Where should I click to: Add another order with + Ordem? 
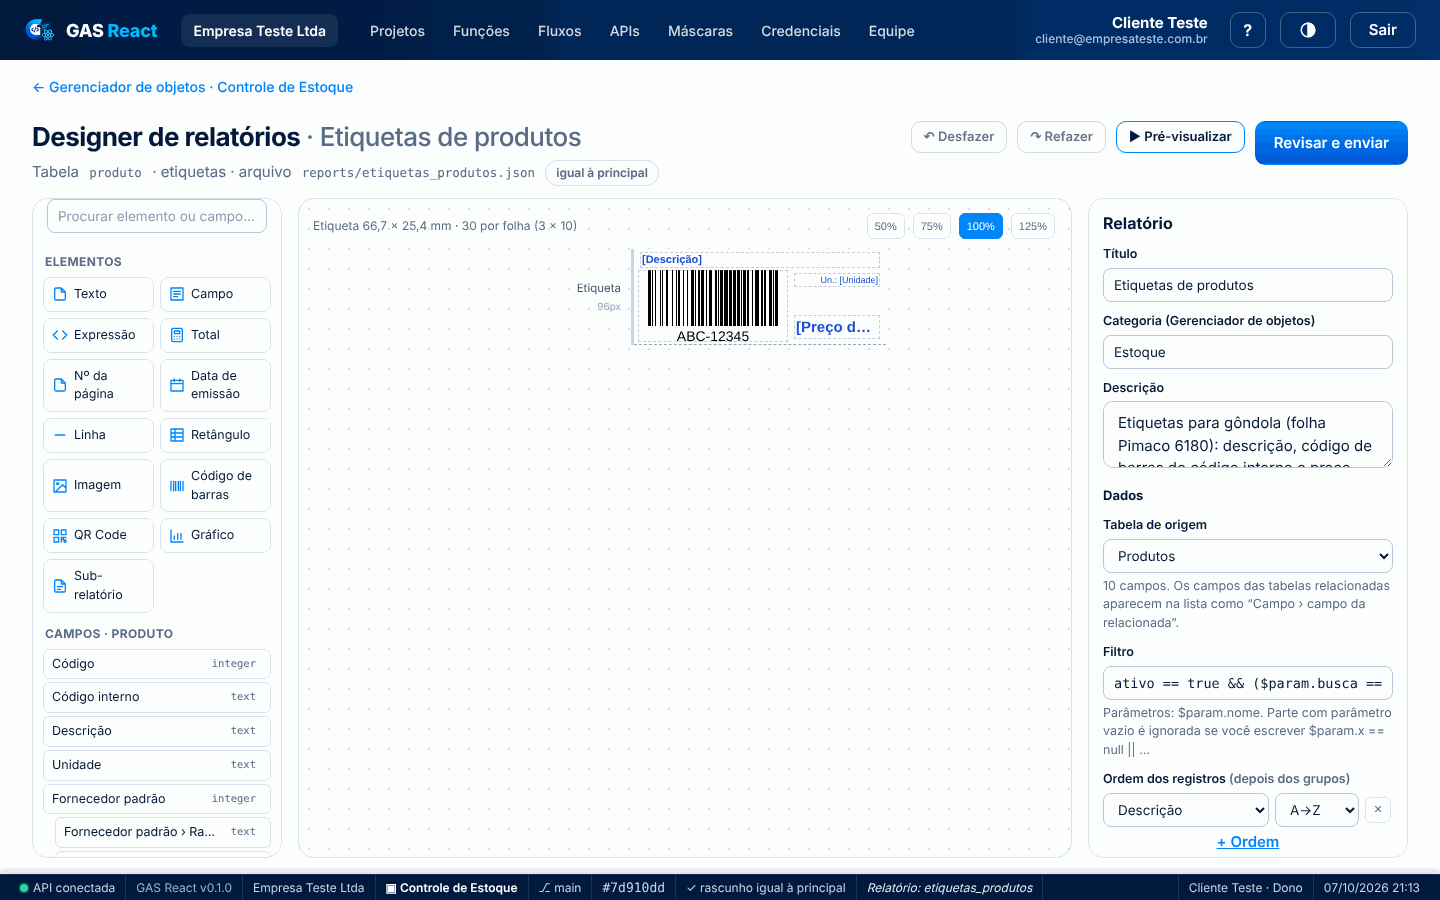(x=1247, y=842)
